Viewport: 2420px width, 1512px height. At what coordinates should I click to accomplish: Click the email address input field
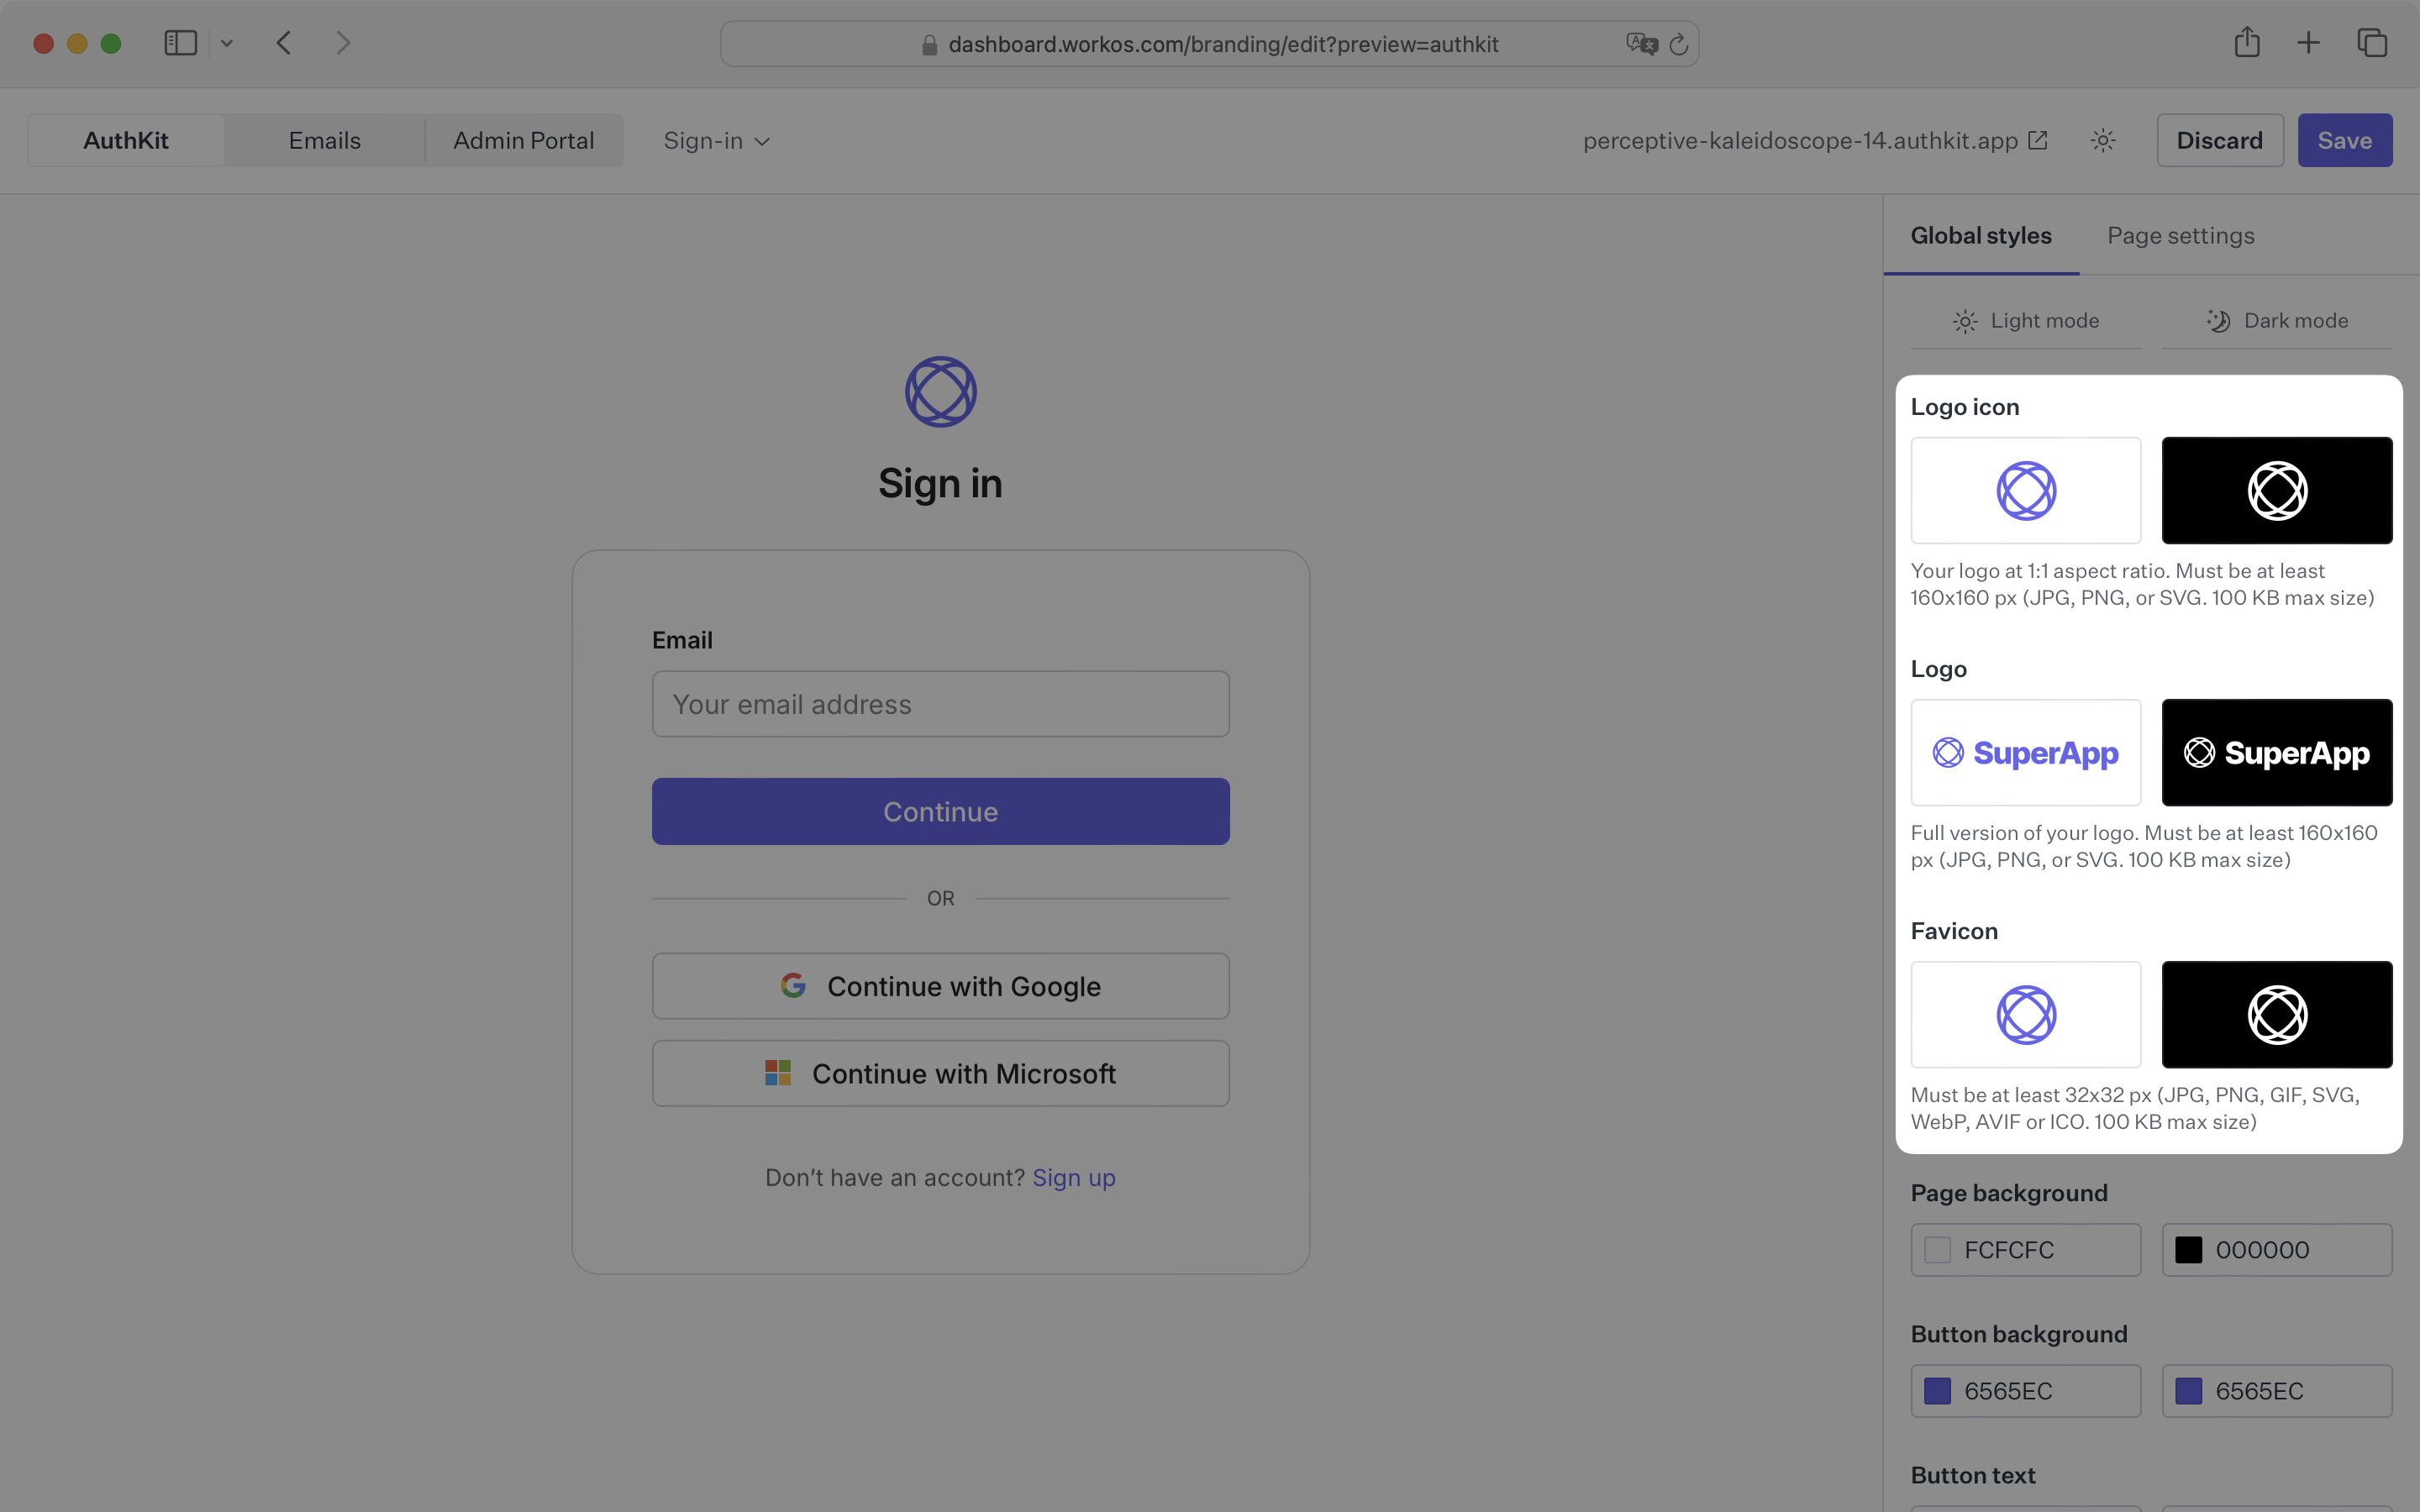939,703
